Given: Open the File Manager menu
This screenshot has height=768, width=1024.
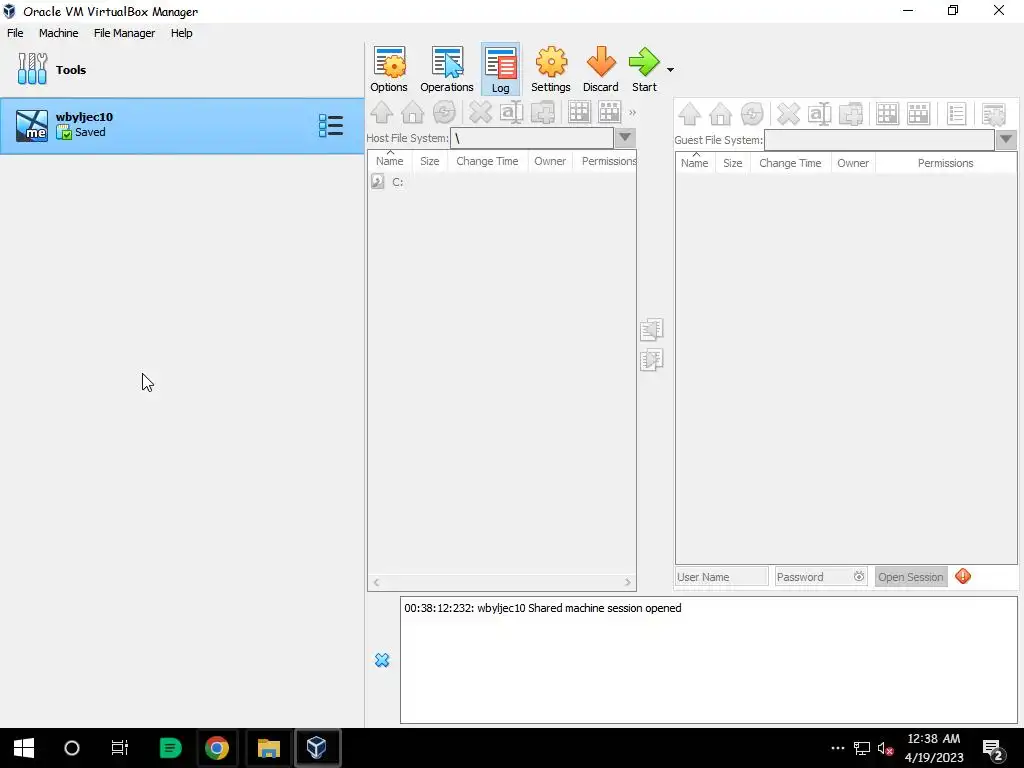Looking at the screenshot, I should coord(125,33).
